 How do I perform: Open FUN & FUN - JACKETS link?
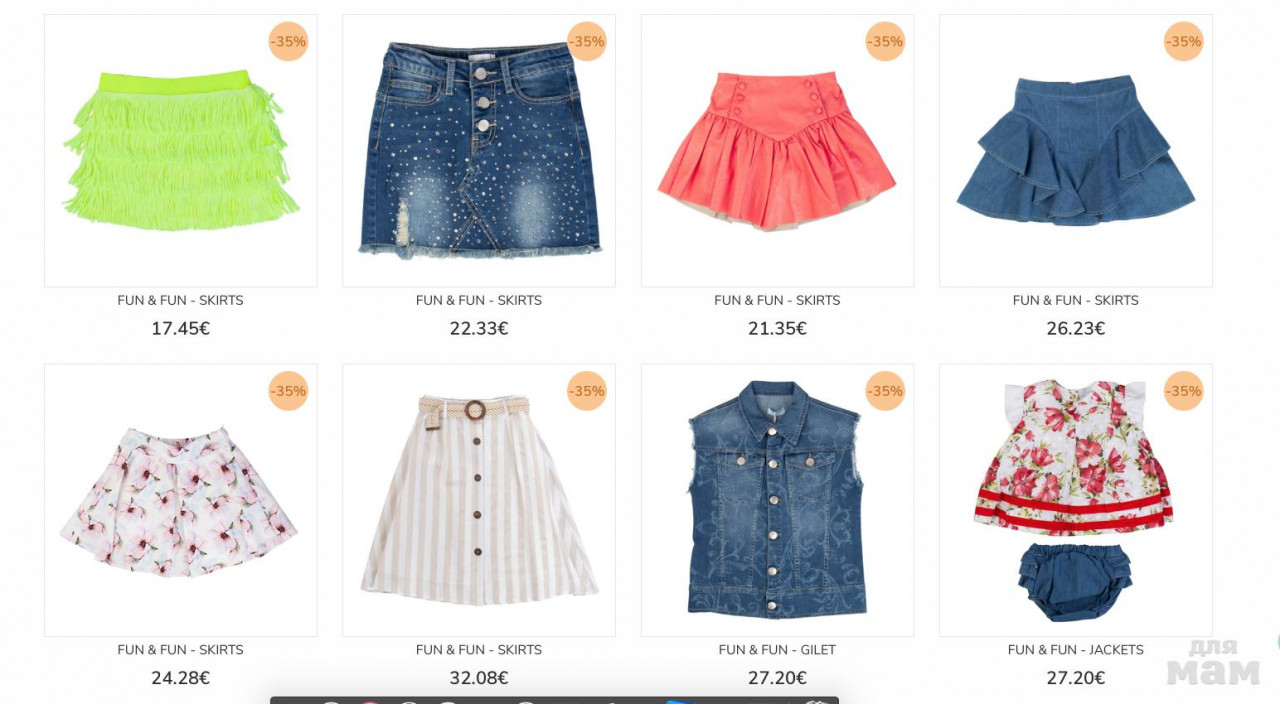(x=1076, y=650)
